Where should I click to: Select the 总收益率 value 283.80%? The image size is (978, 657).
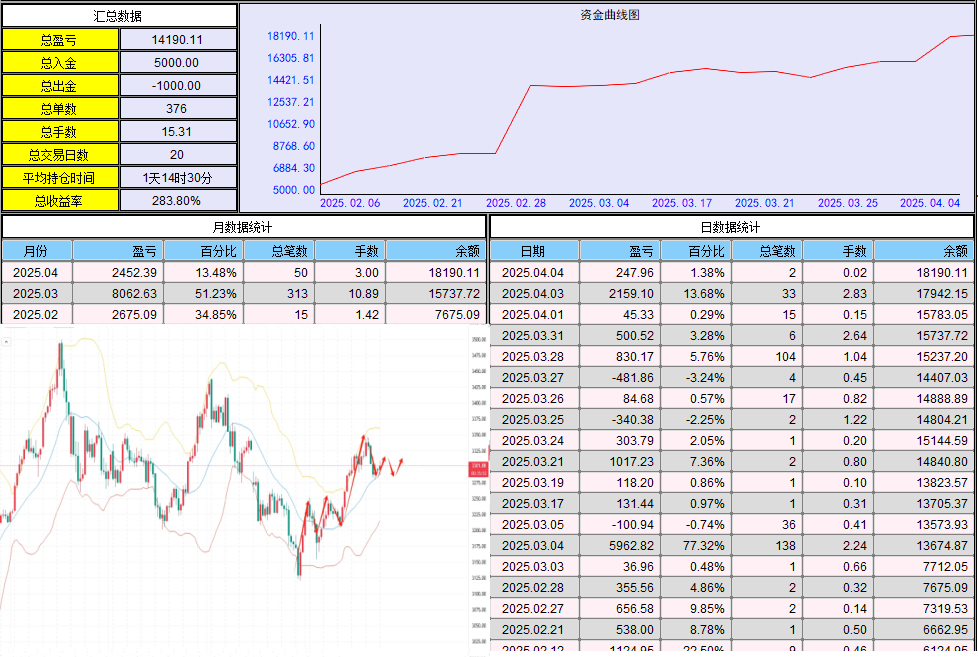(x=178, y=201)
